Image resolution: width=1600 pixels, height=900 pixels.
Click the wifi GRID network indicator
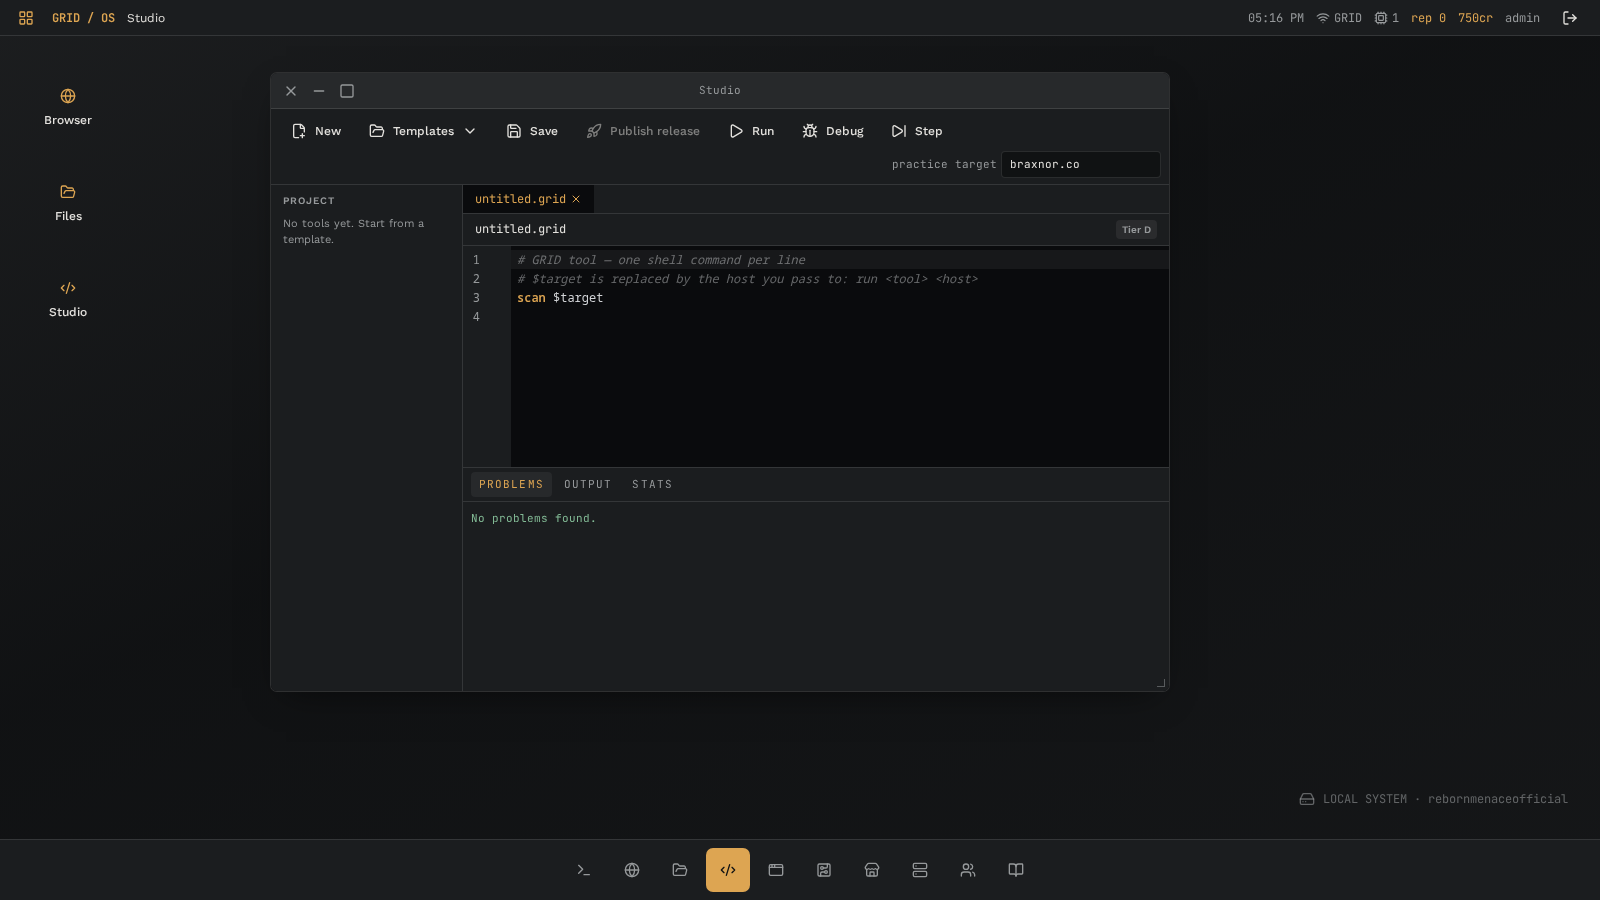[x=1339, y=18]
